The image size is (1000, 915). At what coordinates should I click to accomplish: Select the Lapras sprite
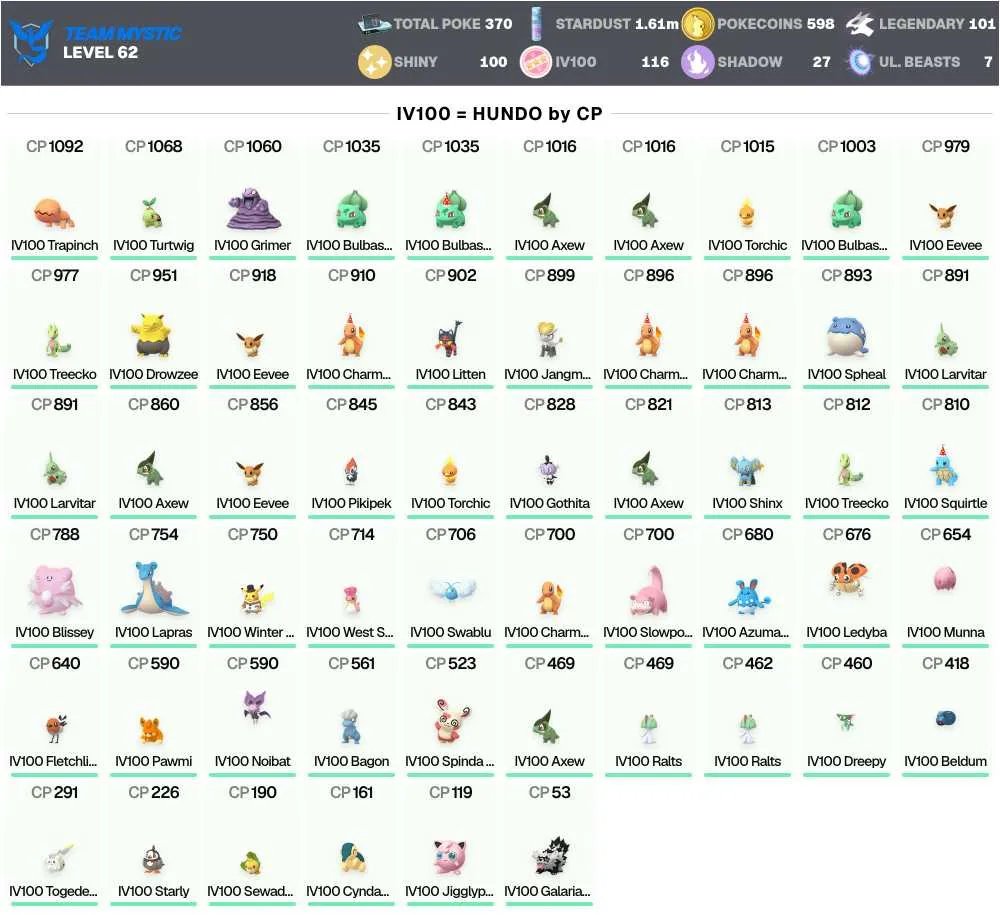[153, 589]
